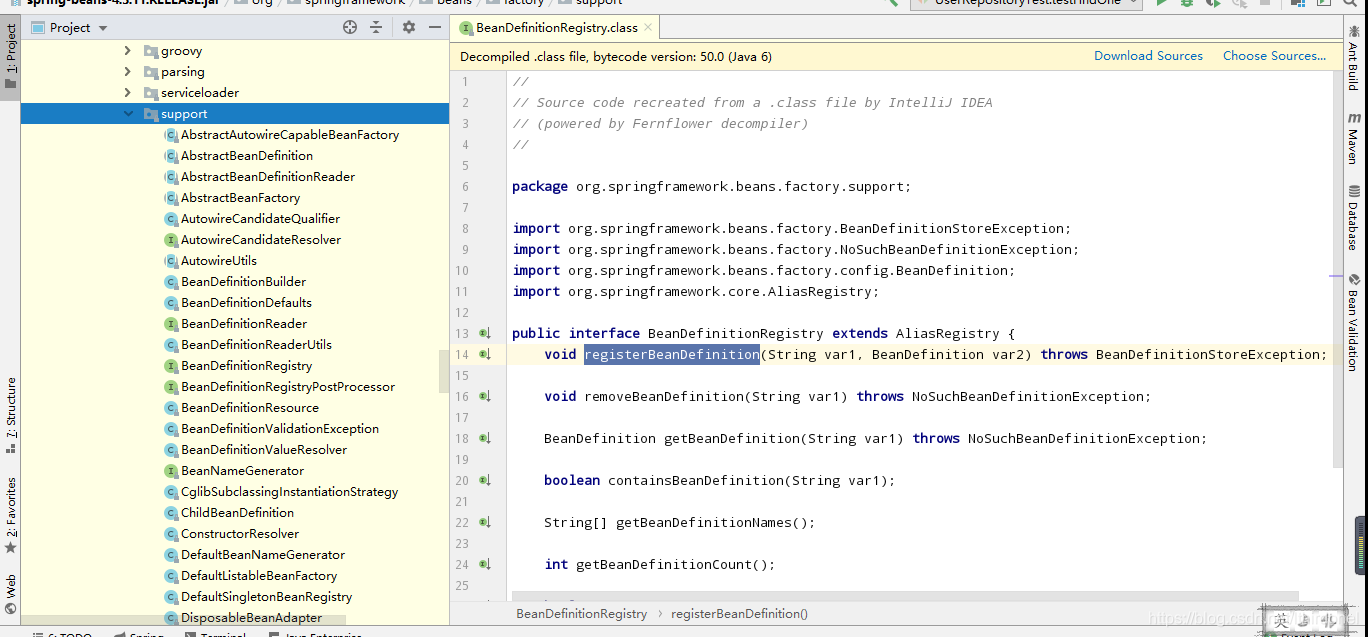Select AbstractBeanDefinition in the tree
This screenshot has height=637, width=1368.
coord(247,156)
